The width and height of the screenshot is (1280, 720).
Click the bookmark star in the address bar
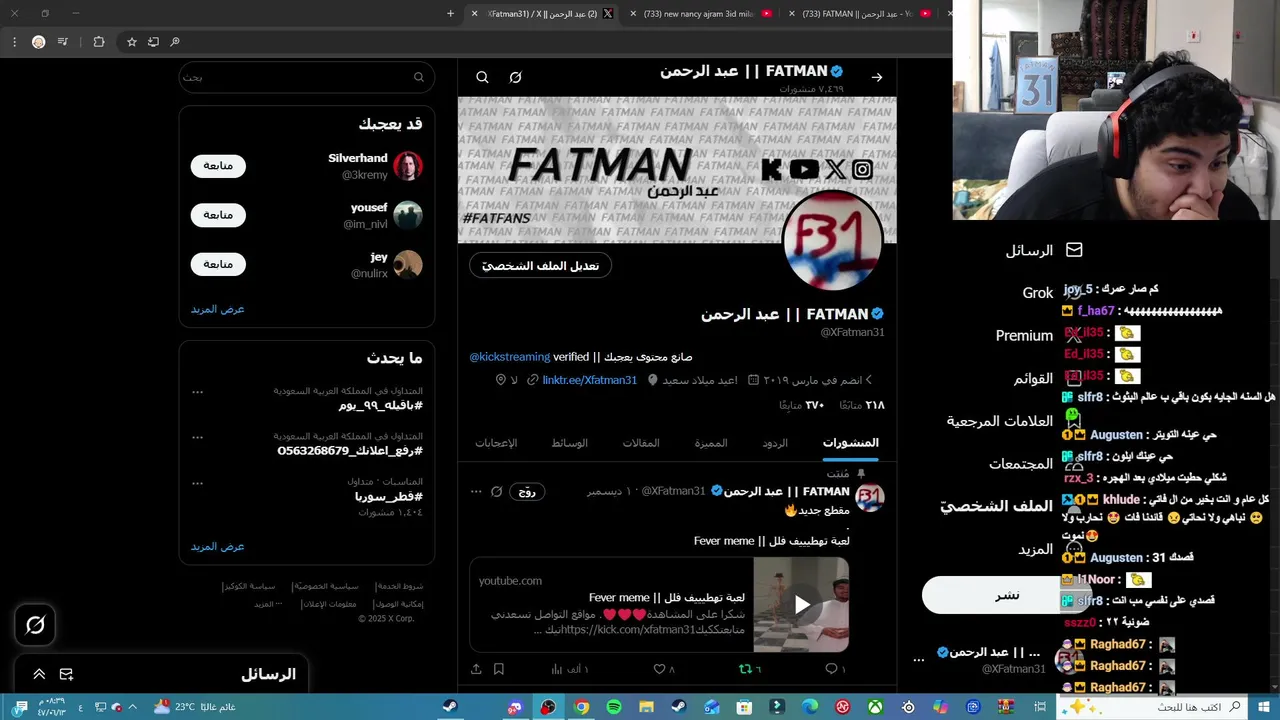click(131, 42)
